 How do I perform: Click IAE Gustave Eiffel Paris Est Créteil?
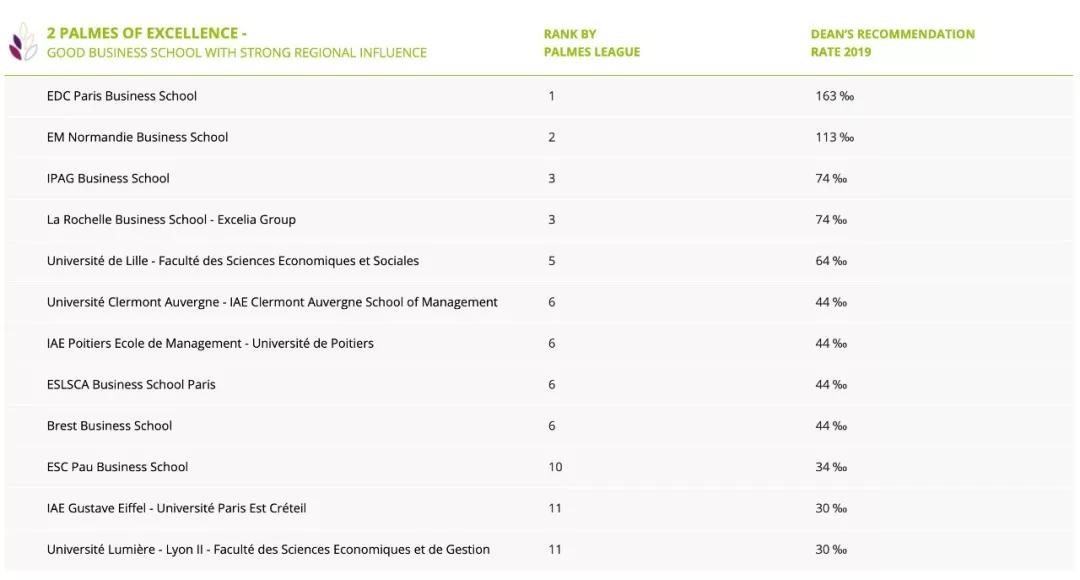tap(176, 508)
